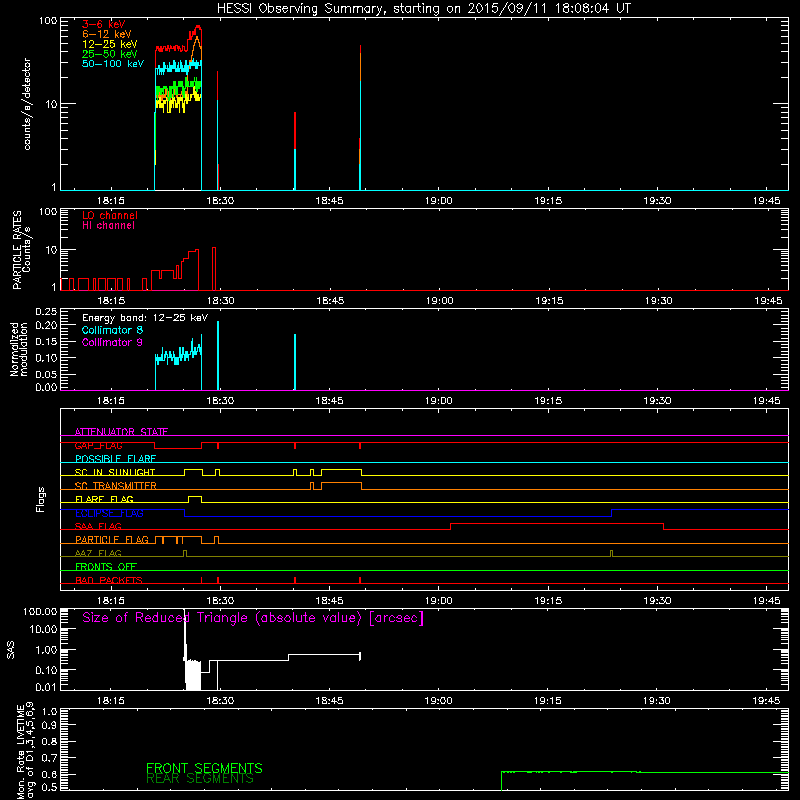Screen dimensions: 800x800
Task: Click the dim olive flag label above FRONTS_OFF
Action: tap(98, 553)
